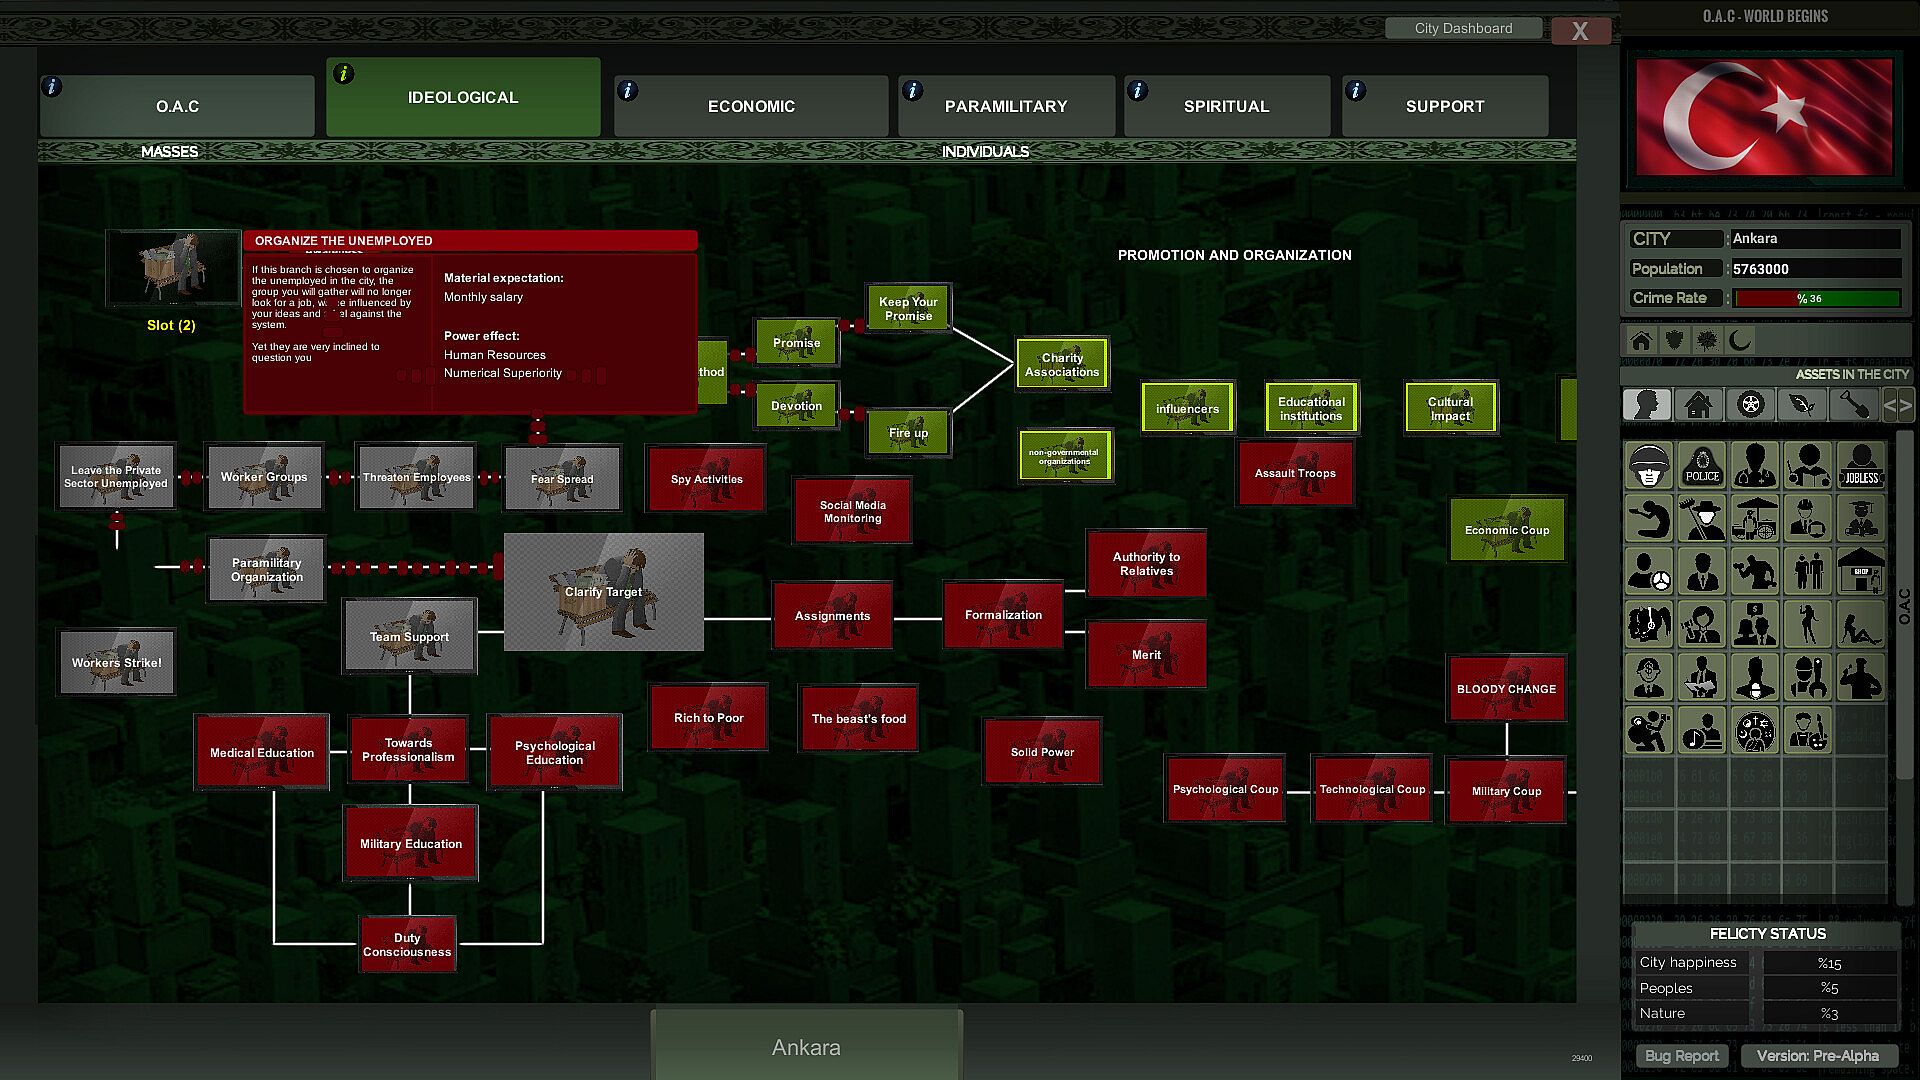This screenshot has height=1080, width=1920.
Task: Toggle the shovel assets filter
Action: [x=1853, y=405]
